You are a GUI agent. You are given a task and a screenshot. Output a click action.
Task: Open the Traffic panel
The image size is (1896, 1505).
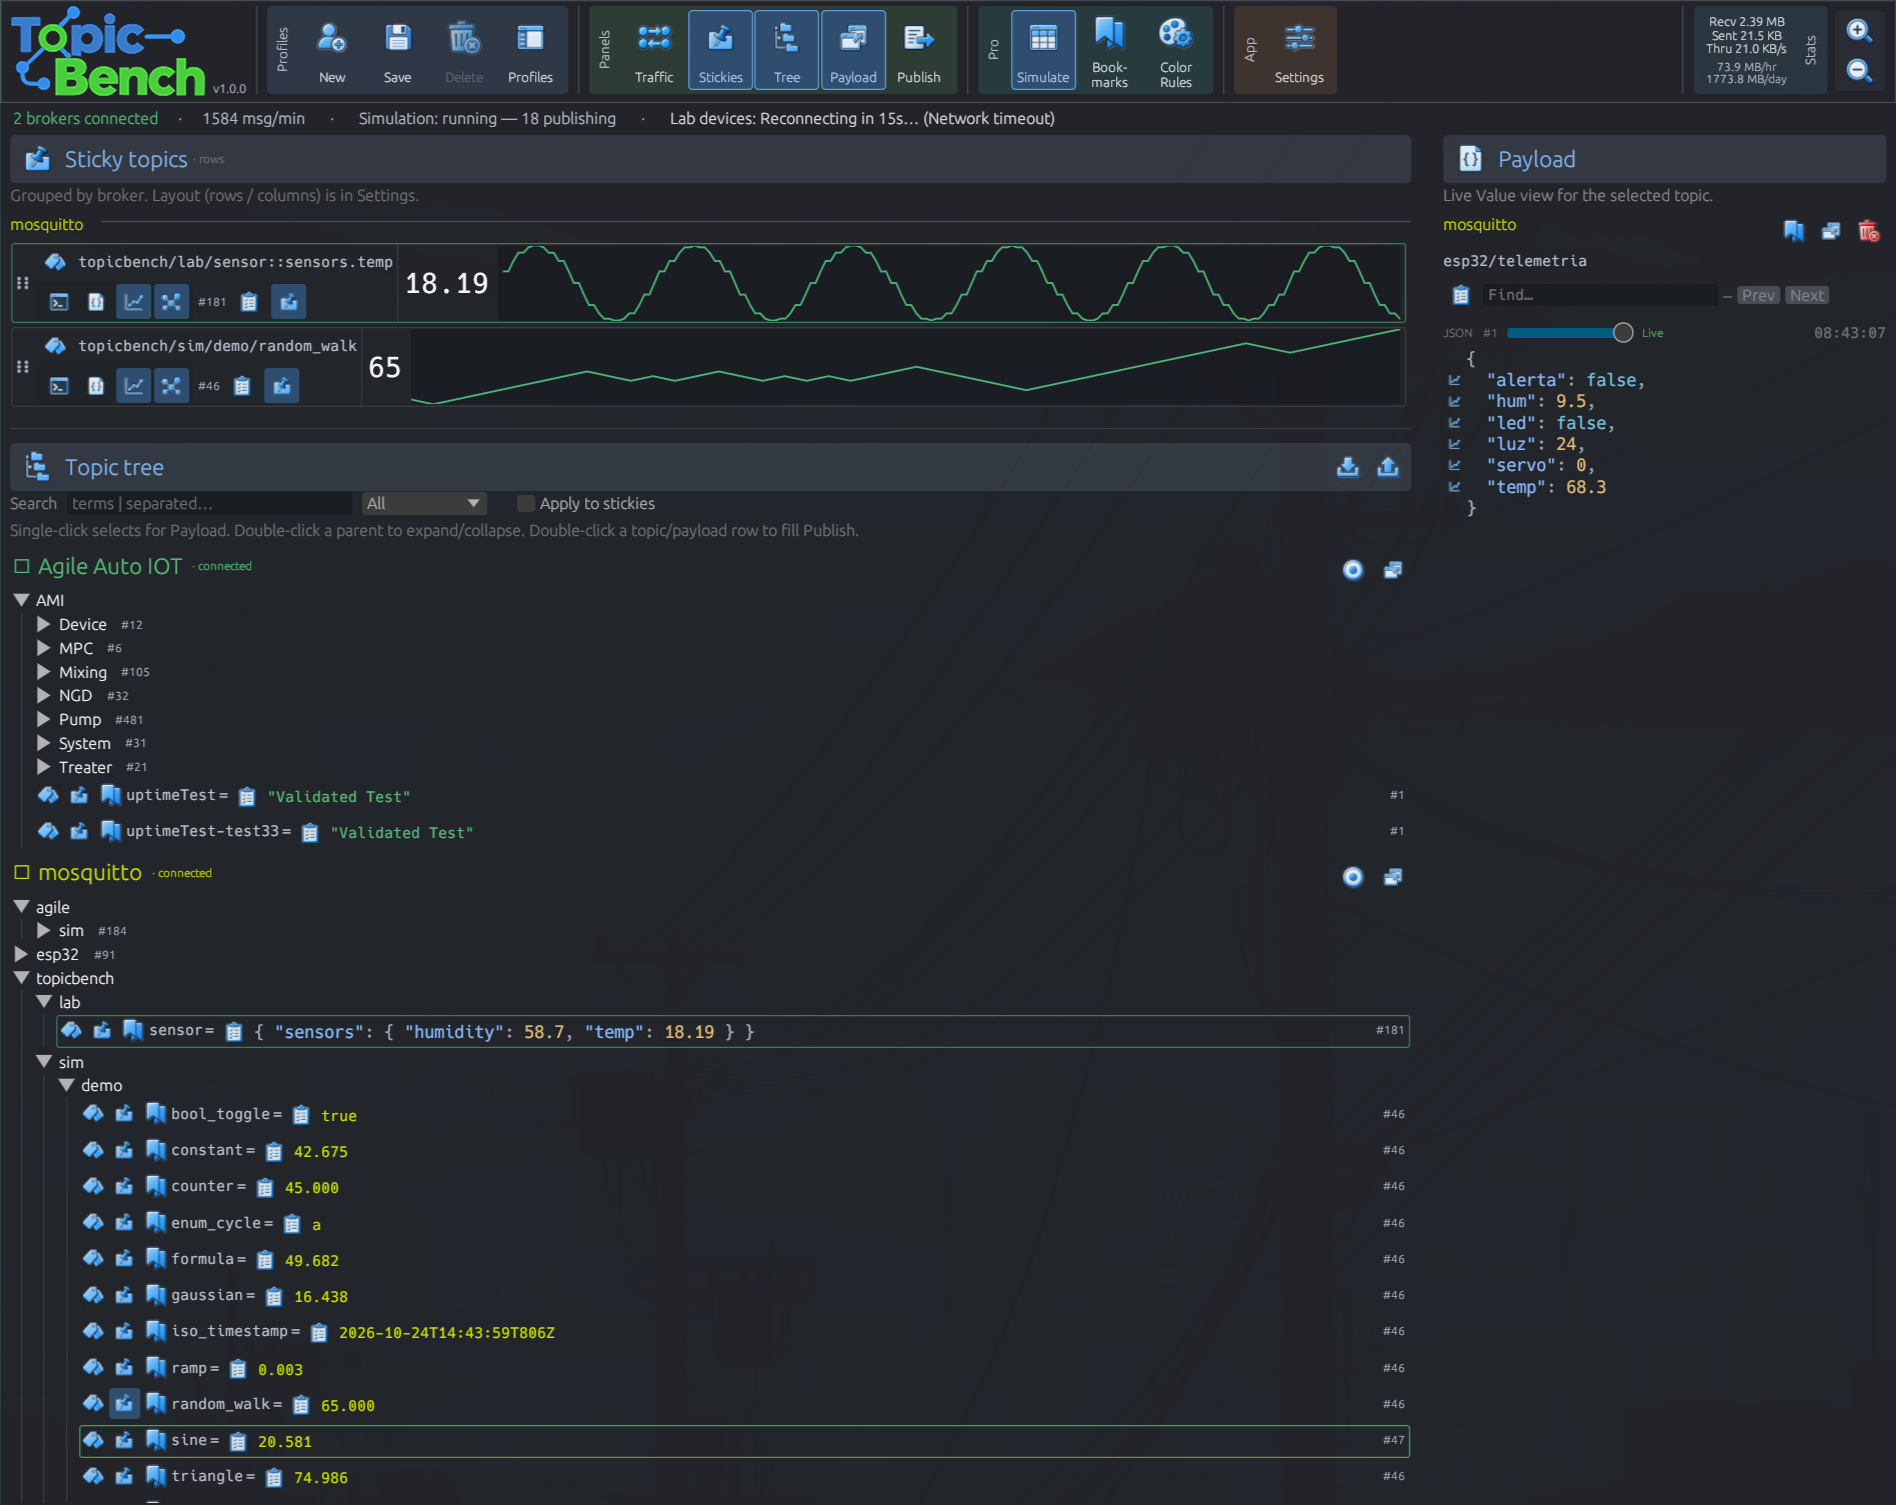click(x=654, y=51)
